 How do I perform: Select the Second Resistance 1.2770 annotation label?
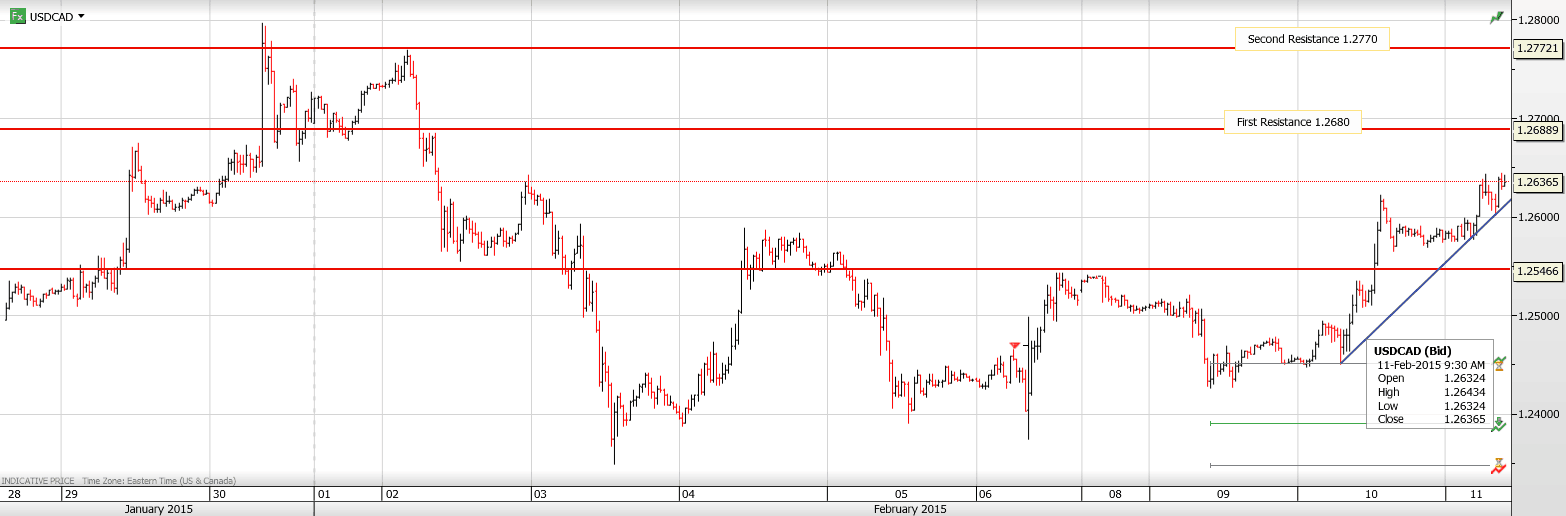(x=1311, y=39)
